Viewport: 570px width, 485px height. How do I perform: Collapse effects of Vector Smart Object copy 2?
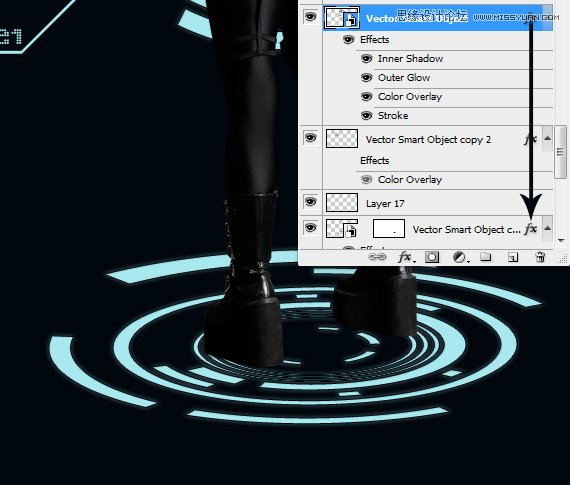pos(547,138)
